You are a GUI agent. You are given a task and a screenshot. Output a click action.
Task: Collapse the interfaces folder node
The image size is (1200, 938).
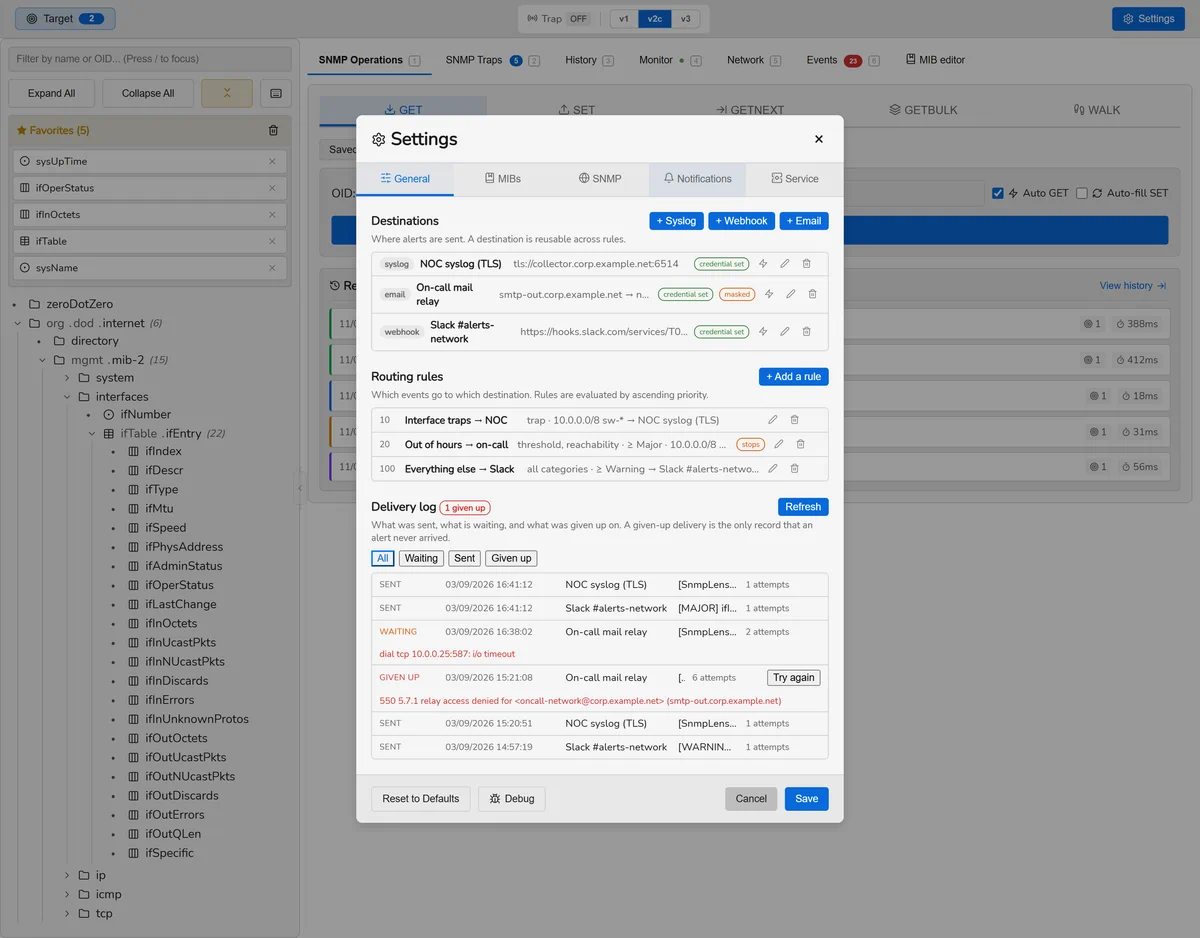[x=66, y=397]
